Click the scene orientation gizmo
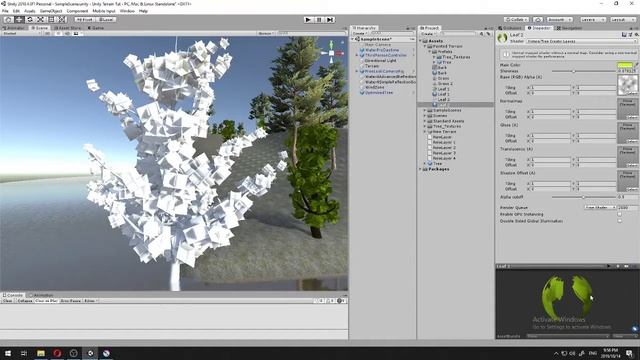 (x=332, y=53)
